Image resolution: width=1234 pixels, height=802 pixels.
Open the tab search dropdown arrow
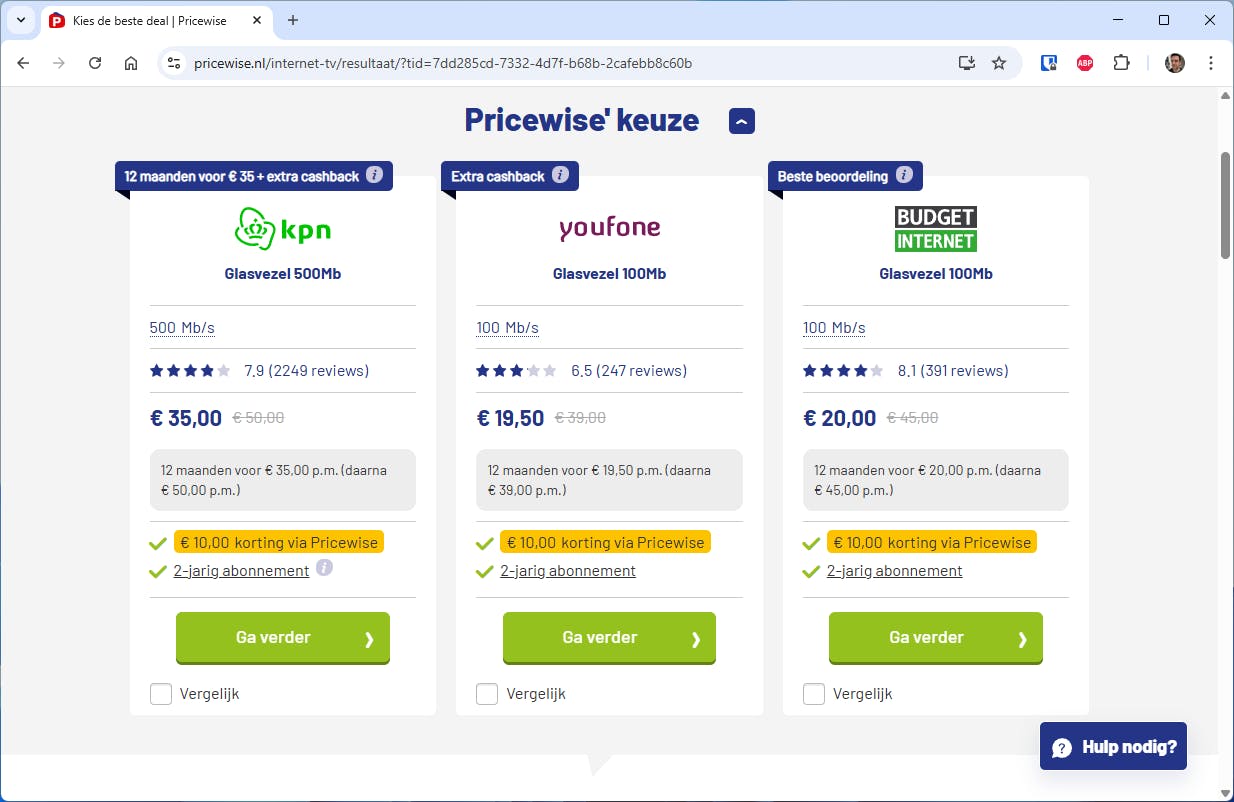click(20, 20)
